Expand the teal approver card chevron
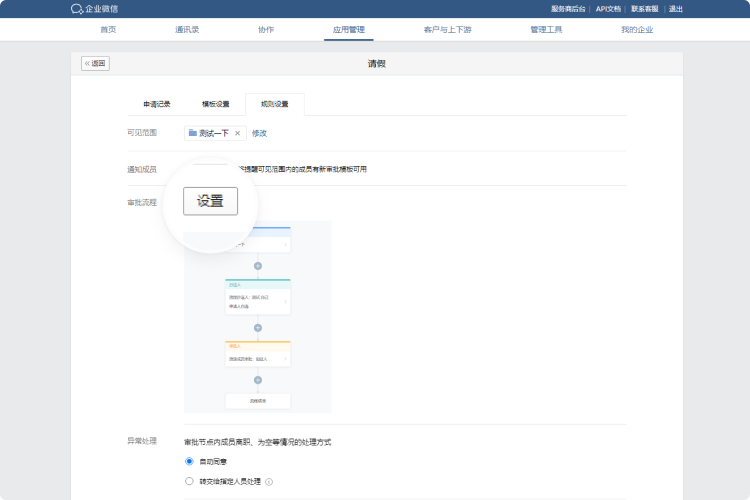 click(286, 301)
